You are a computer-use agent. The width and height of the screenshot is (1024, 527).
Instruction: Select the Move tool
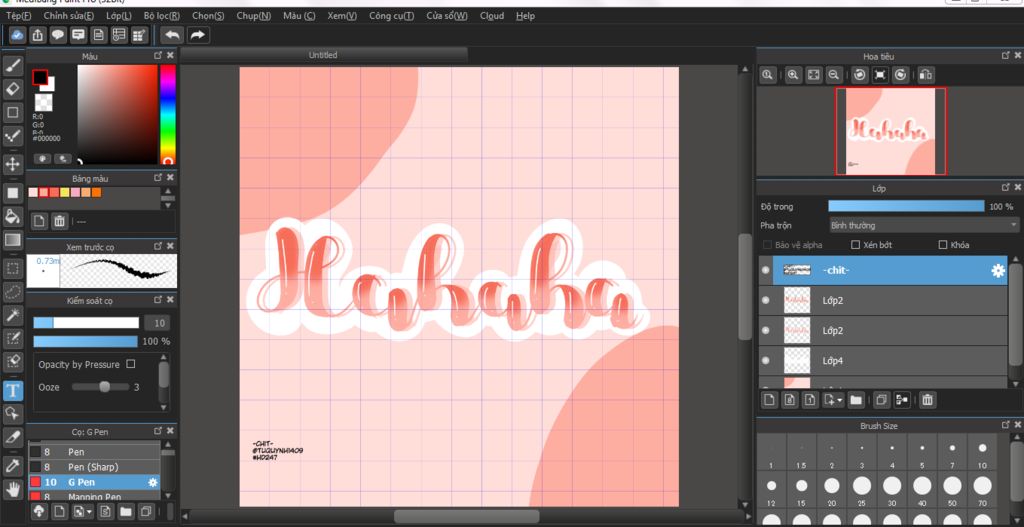point(12,163)
